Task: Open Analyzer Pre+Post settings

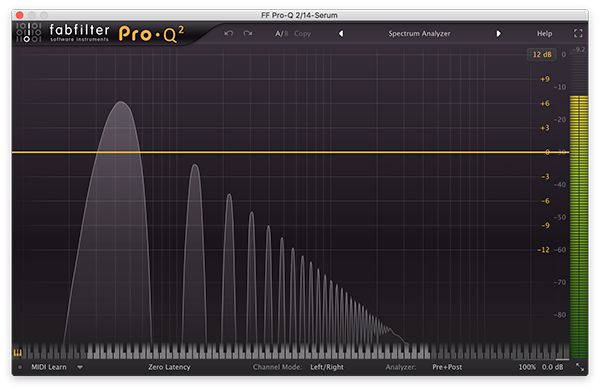Action: [447, 367]
